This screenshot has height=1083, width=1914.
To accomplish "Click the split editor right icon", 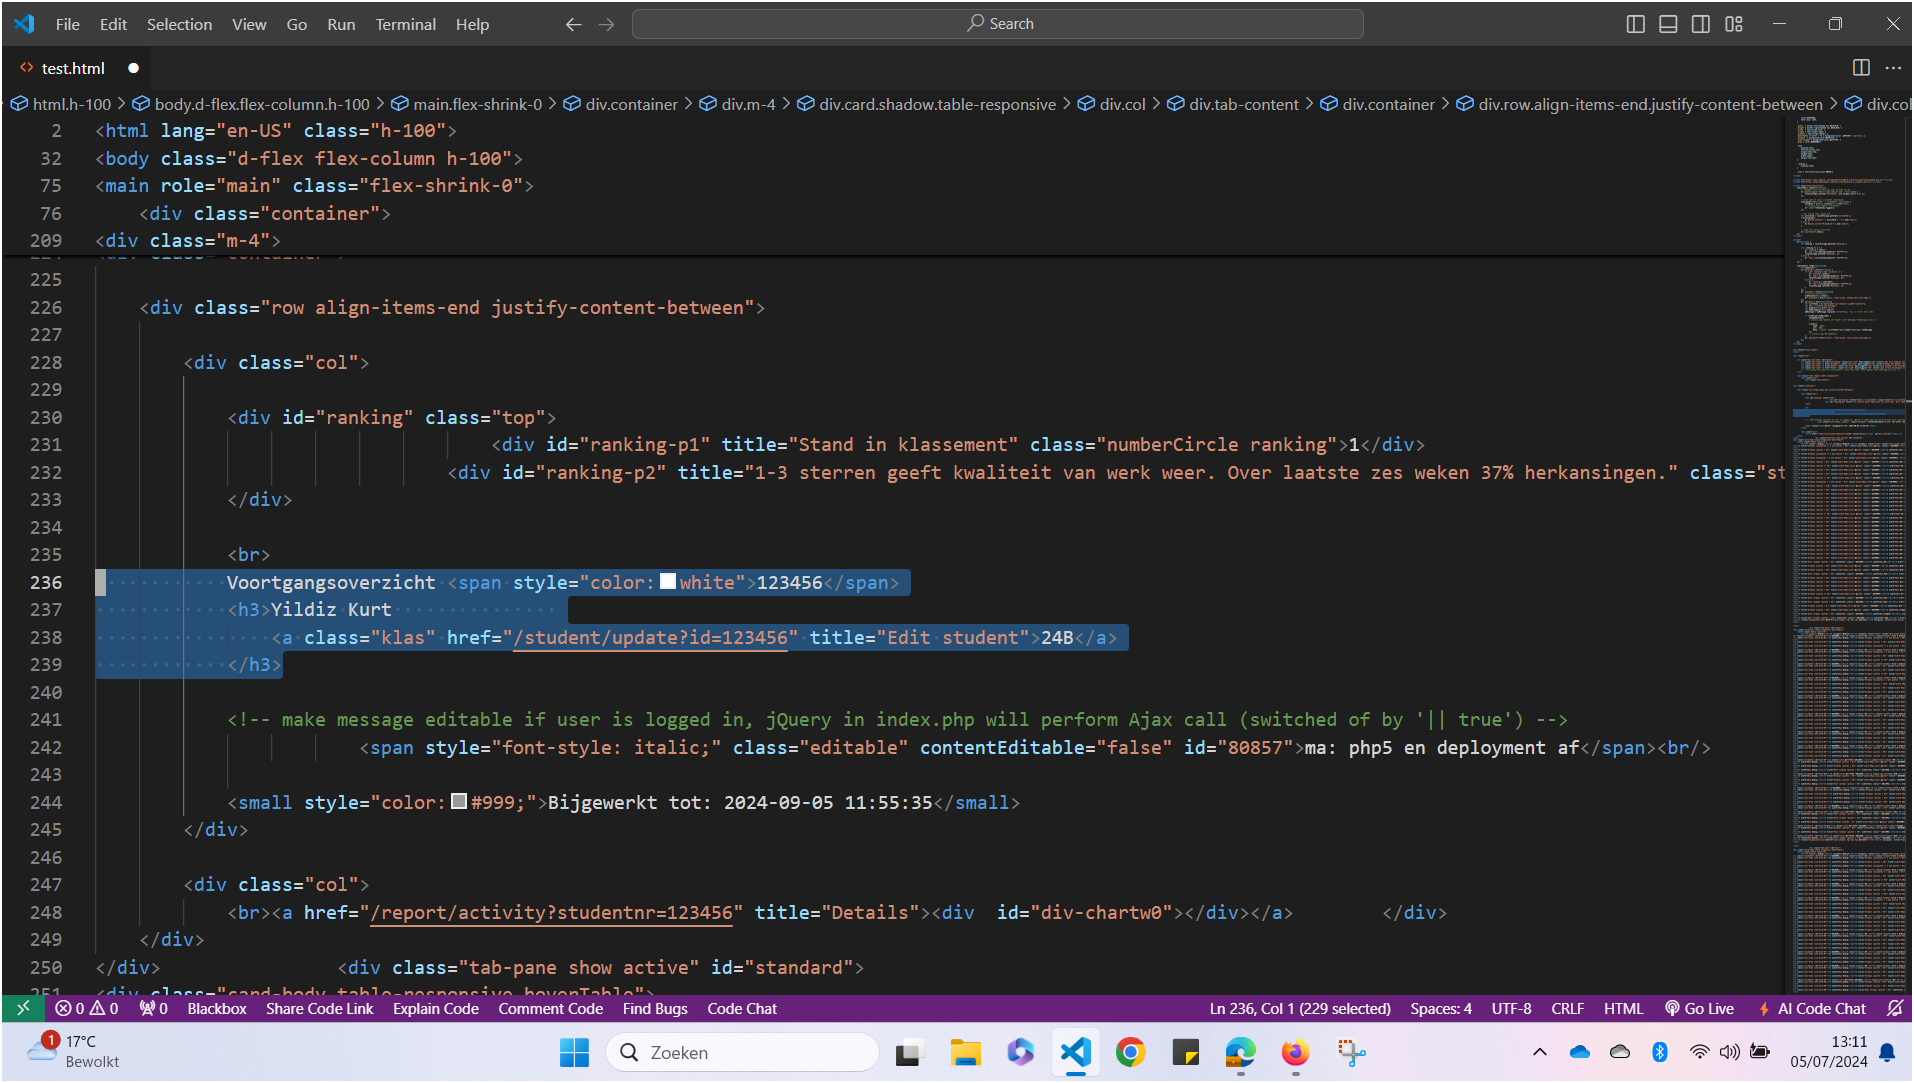I will 1861,68.
